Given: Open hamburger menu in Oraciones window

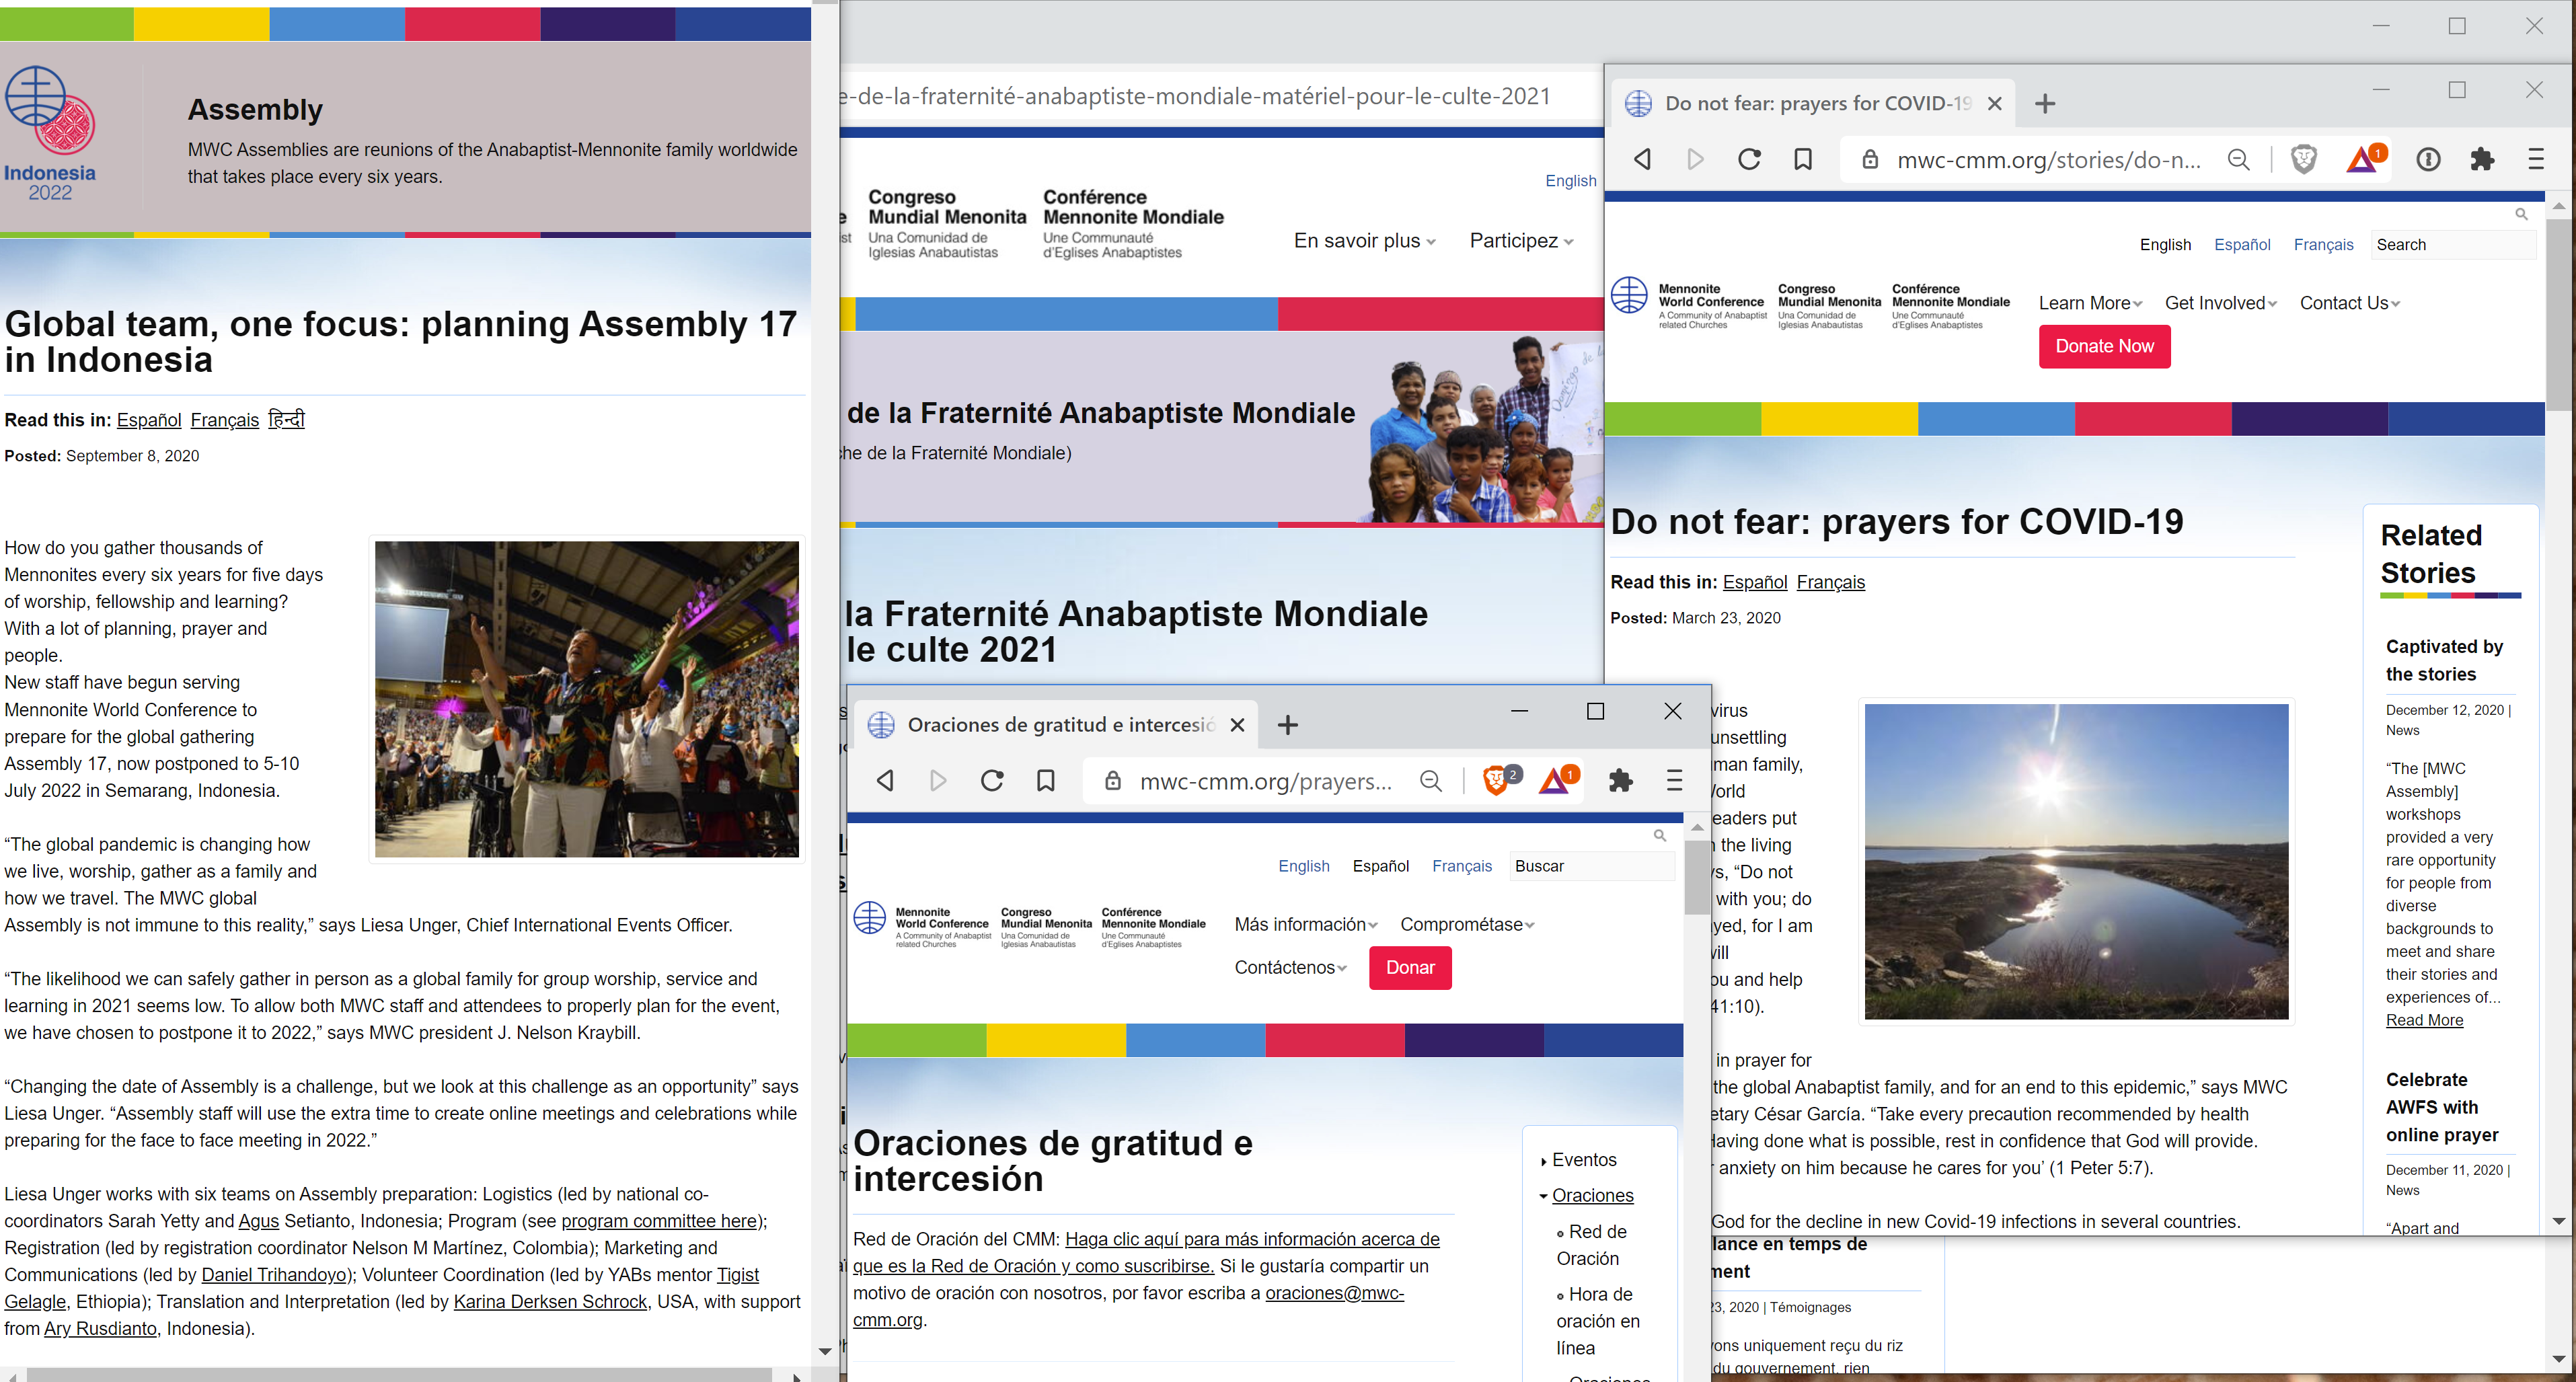Looking at the screenshot, I should click(x=1674, y=780).
